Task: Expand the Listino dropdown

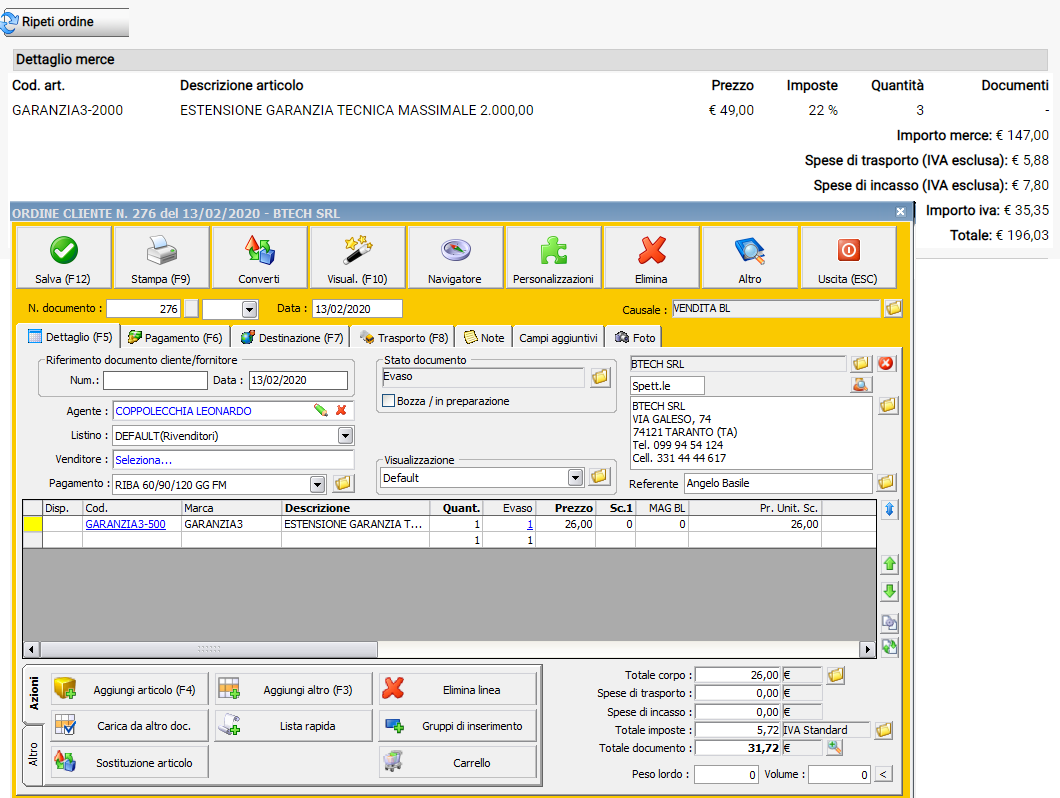Action: 345,435
